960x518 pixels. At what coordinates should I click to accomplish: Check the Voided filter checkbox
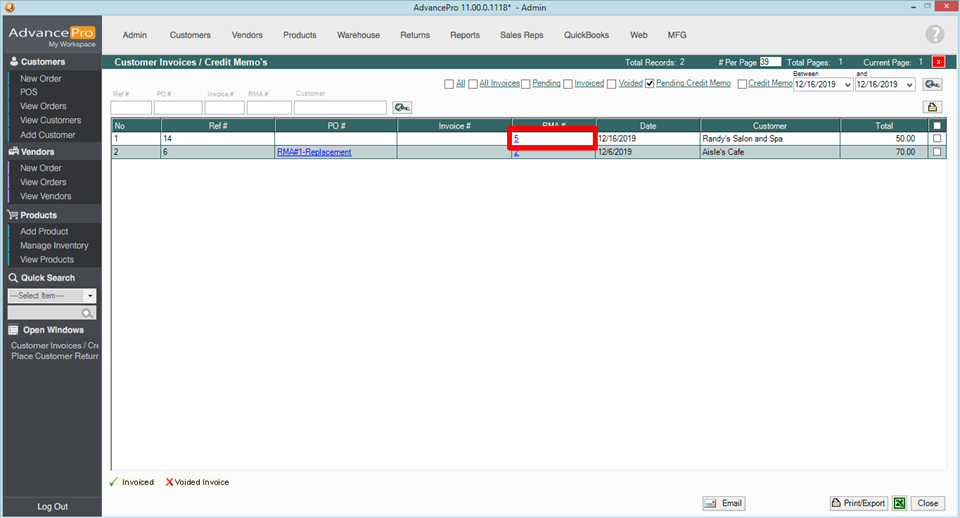click(612, 84)
